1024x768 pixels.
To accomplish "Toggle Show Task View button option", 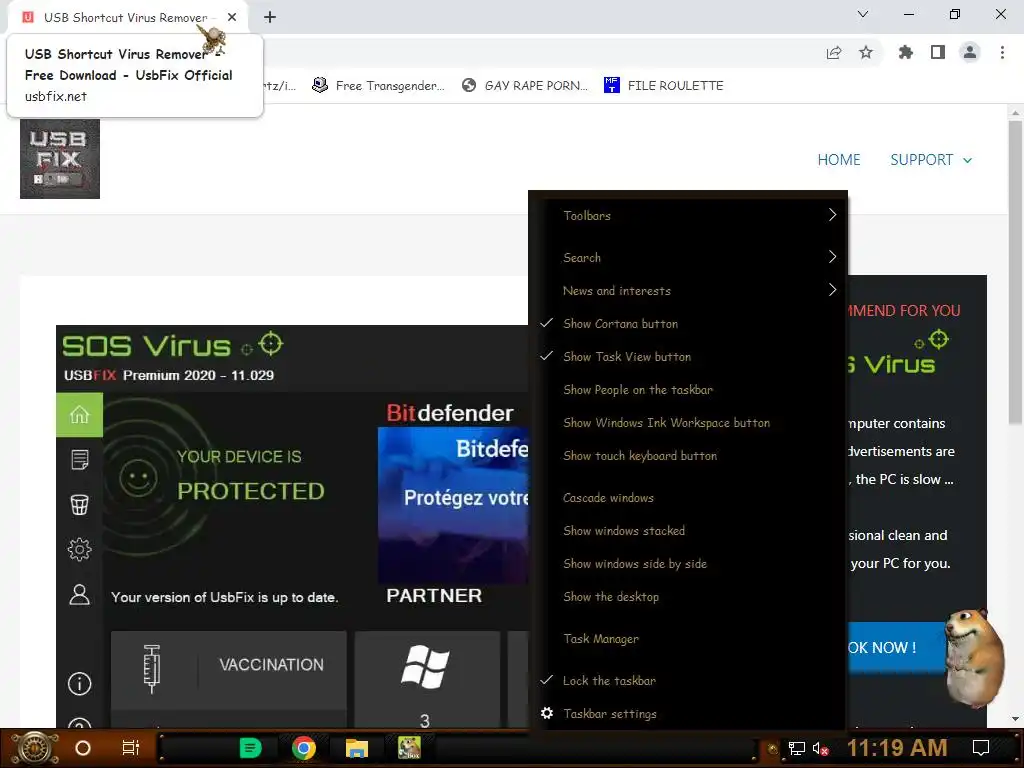I will tap(688, 357).
